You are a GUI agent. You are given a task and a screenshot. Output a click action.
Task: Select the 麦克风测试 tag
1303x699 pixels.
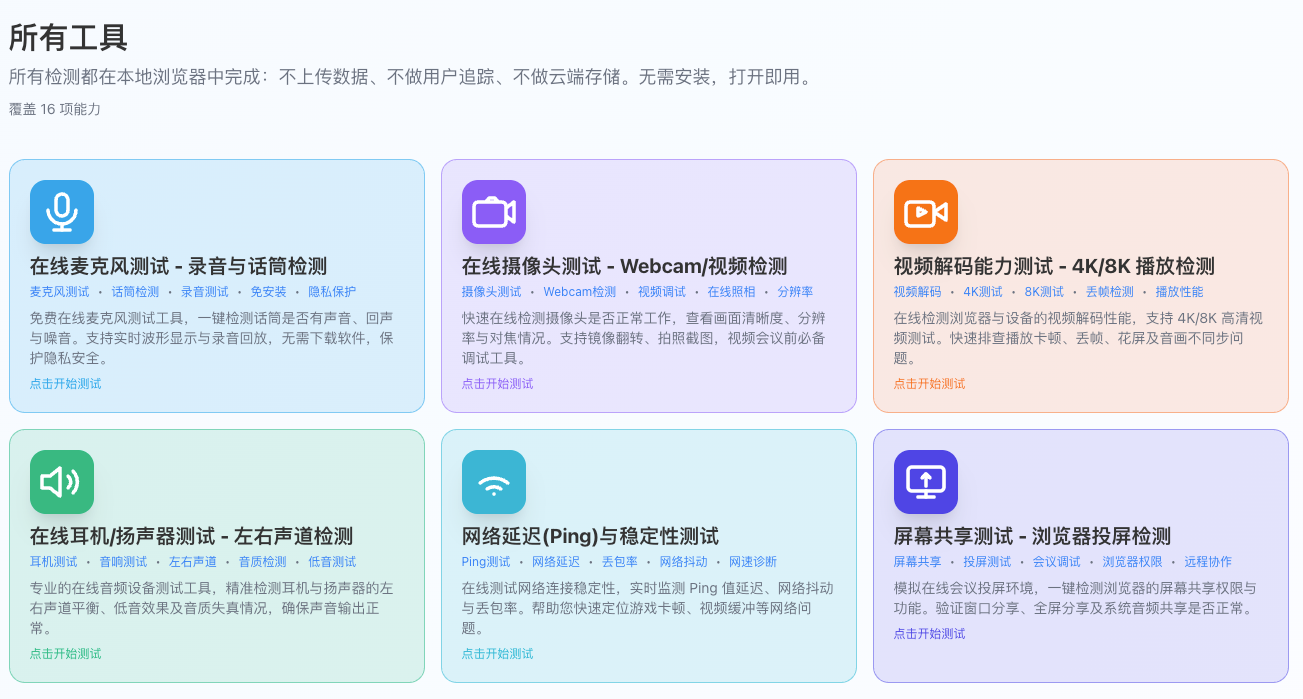60,292
